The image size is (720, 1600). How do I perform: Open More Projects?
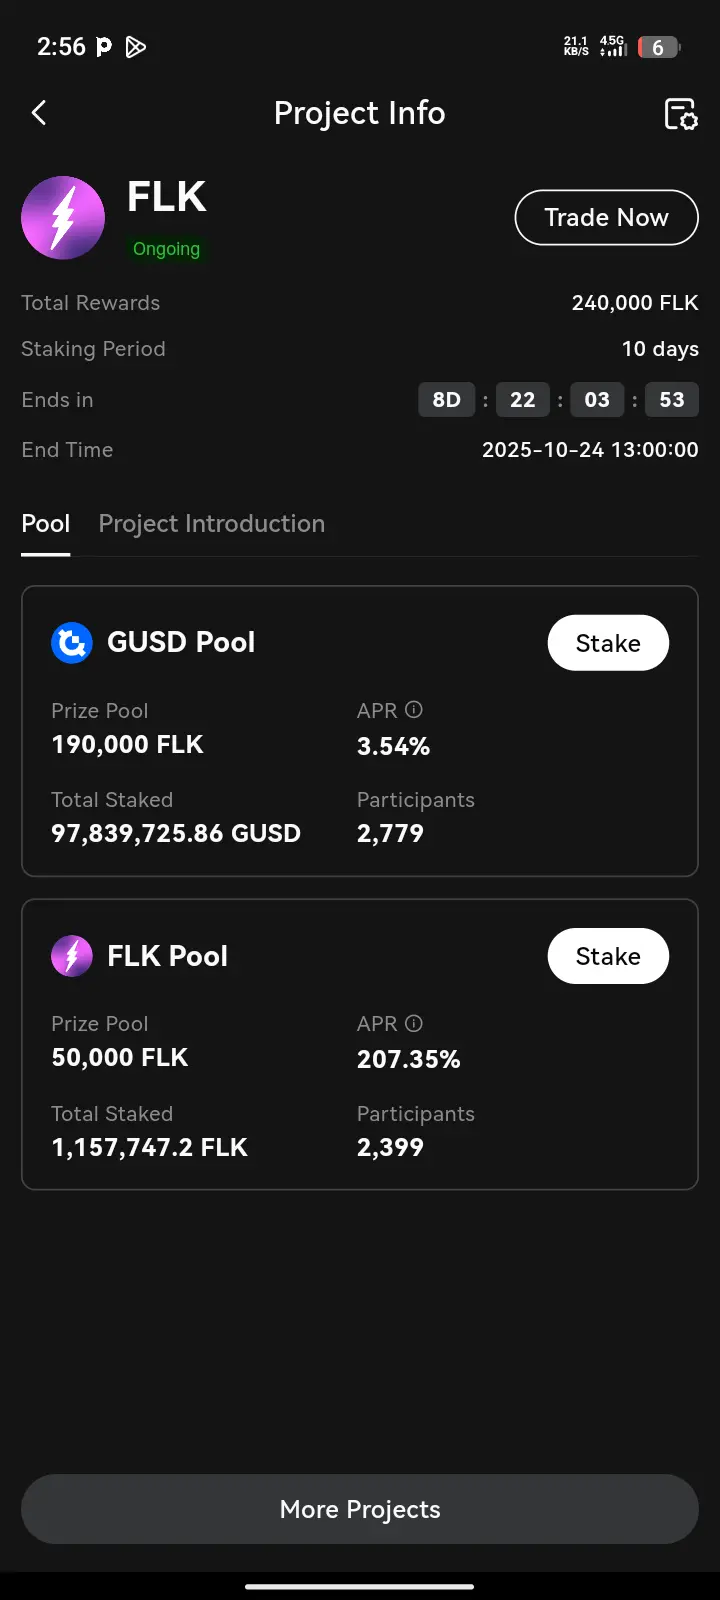(x=360, y=1509)
